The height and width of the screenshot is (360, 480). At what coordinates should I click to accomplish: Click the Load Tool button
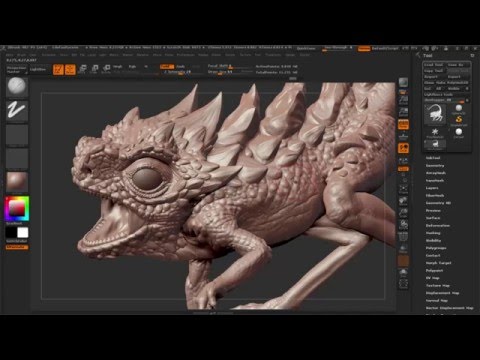[x=434, y=65]
